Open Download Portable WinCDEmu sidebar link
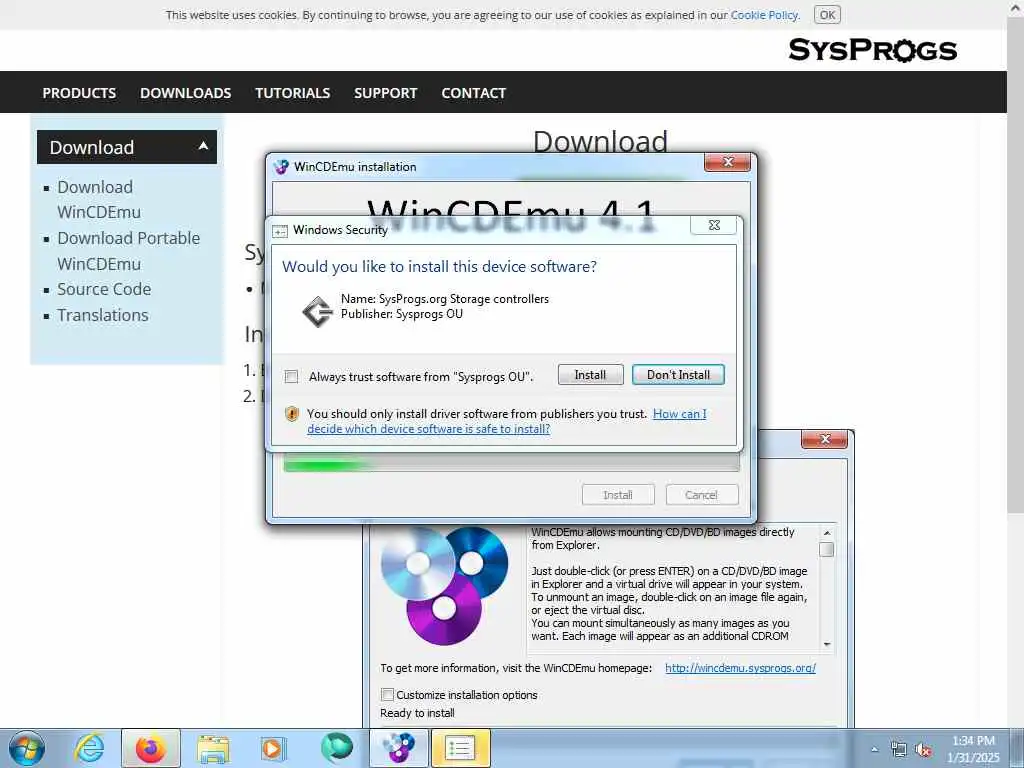 [128, 251]
